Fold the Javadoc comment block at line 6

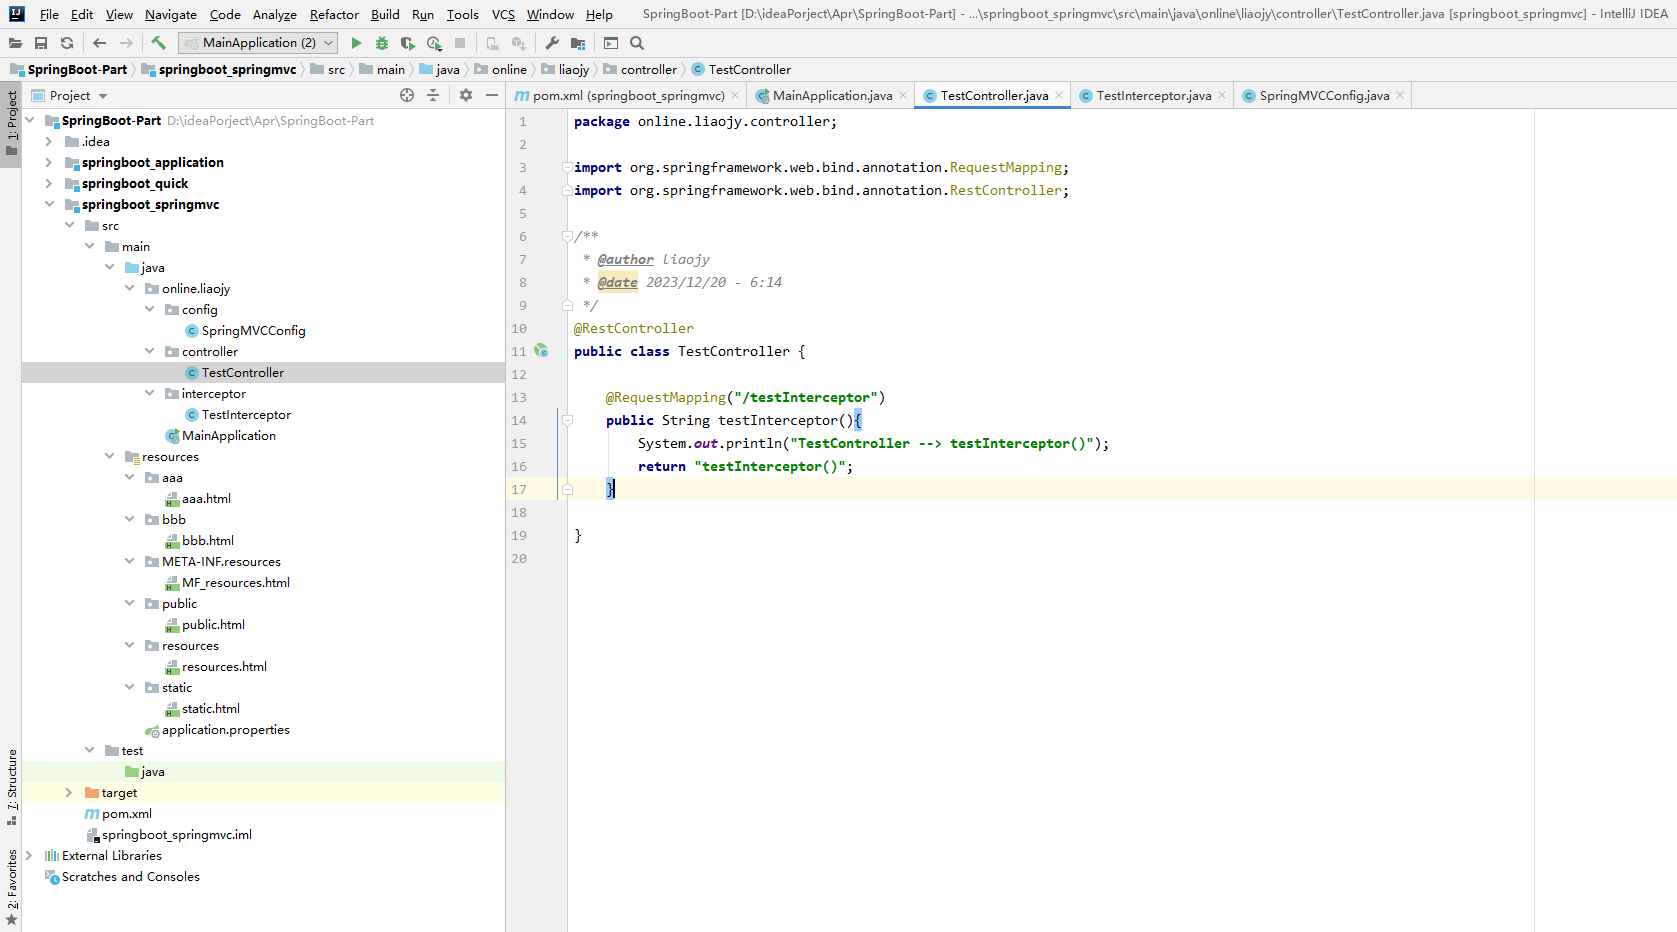(567, 236)
